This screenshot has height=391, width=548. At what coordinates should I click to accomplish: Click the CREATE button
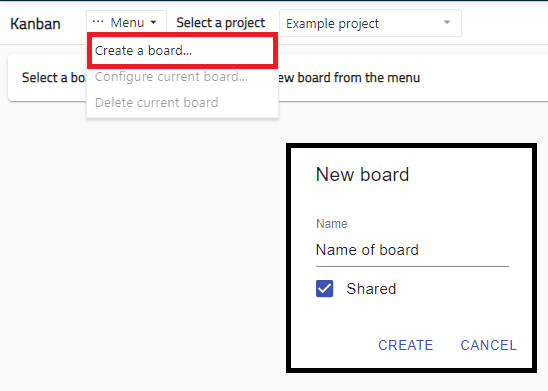click(406, 345)
